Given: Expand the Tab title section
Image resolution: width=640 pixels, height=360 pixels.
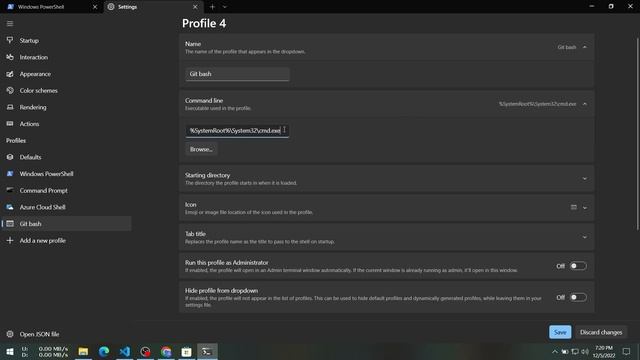Looking at the screenshot, I should 584,237.
